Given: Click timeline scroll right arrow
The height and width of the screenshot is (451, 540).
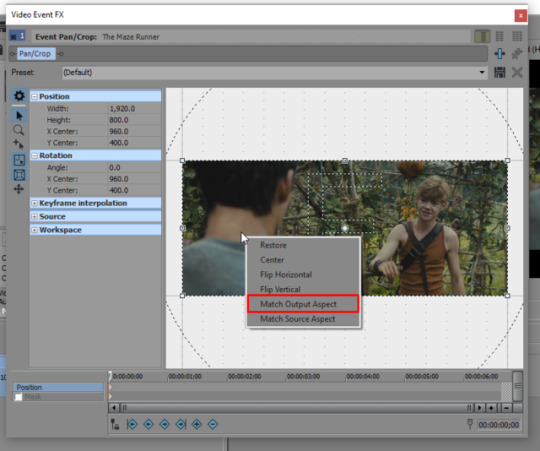Looking at the screenshot, I should (x=479, y=408).
